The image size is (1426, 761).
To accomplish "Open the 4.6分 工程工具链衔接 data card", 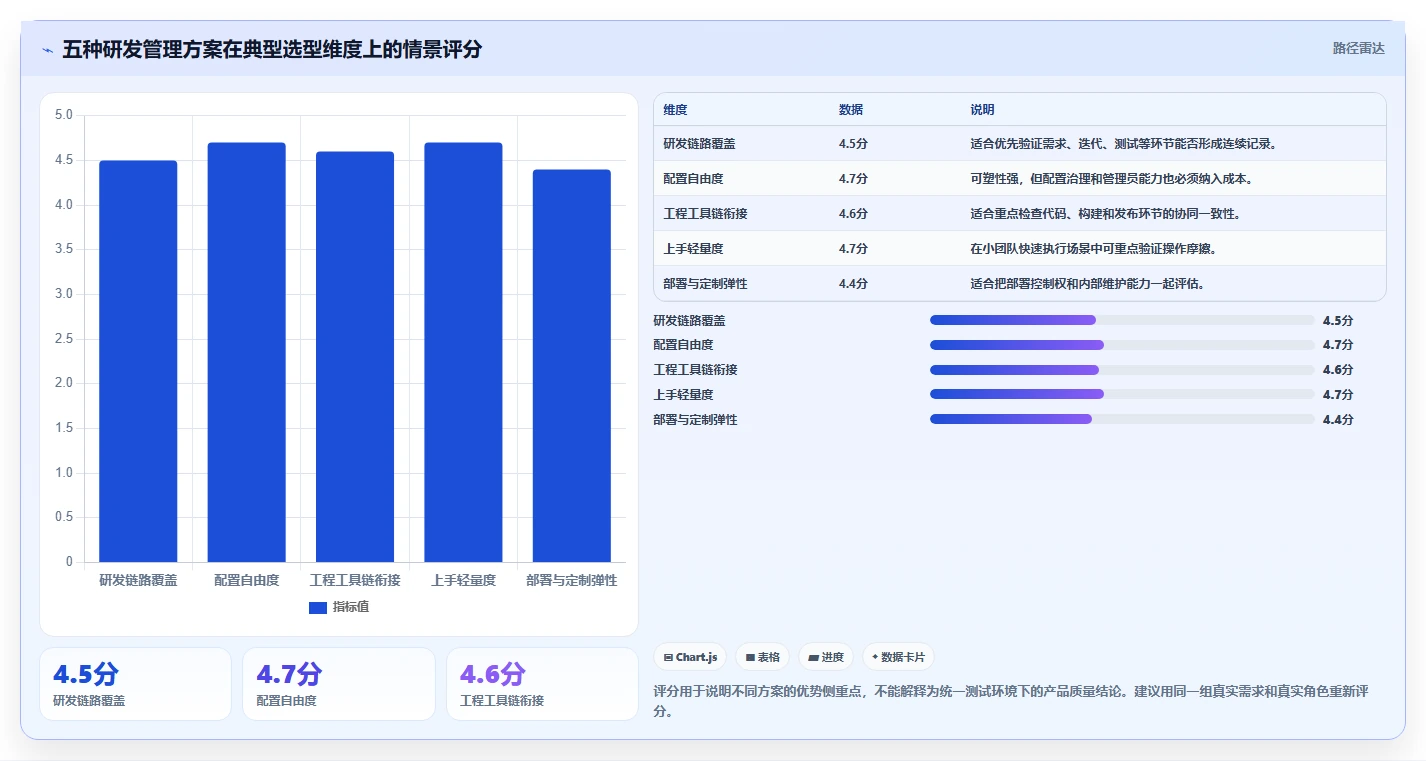I will (x=542, y=684).
